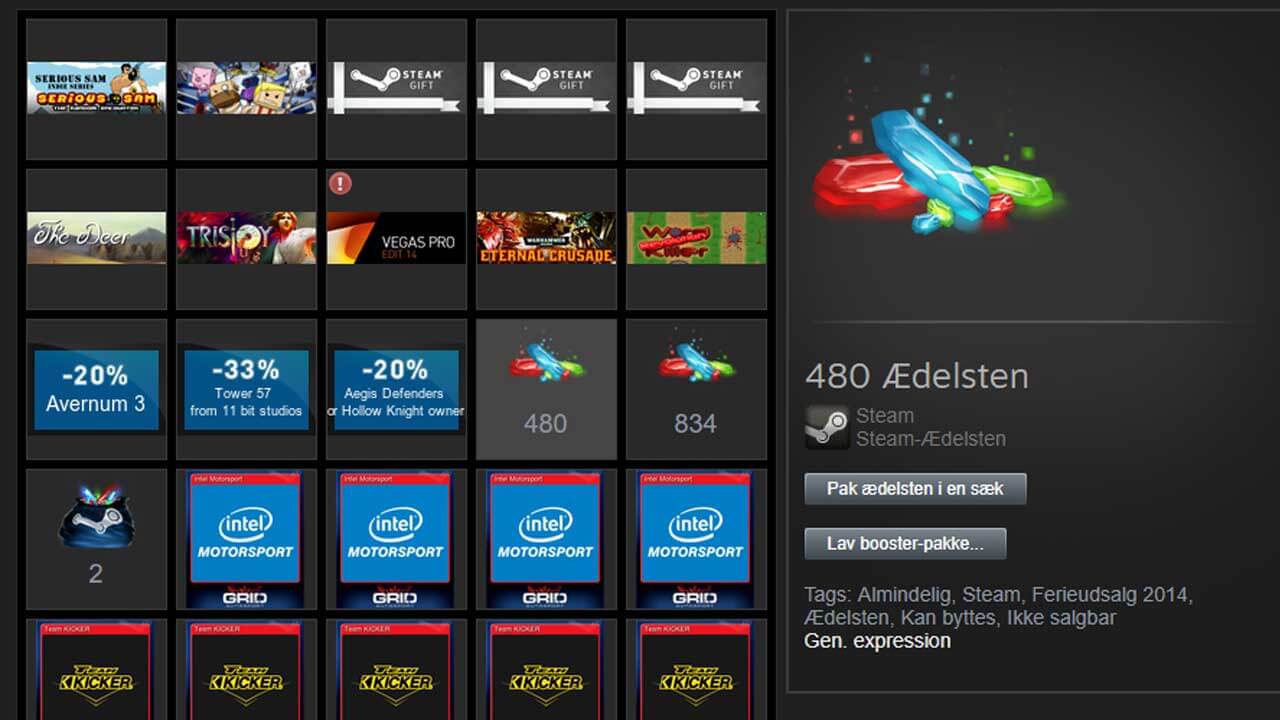Click the Lav booster-pakke button

pos(905,544)
